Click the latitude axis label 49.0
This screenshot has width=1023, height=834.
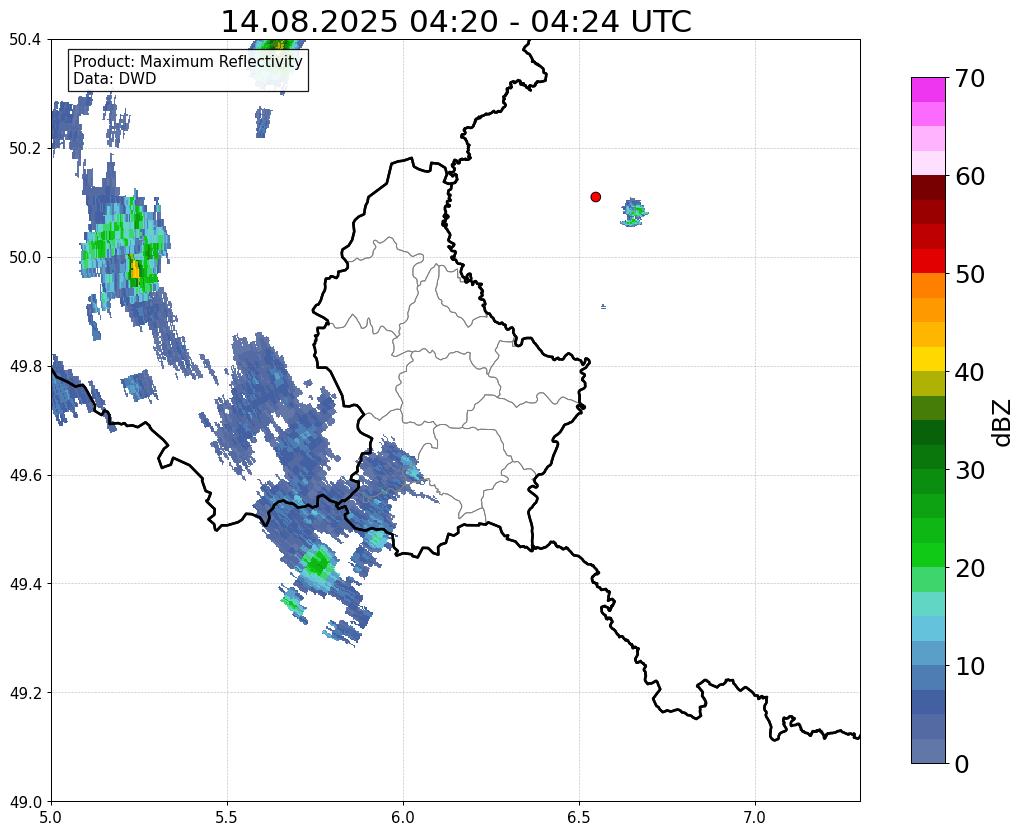click(x=25, y=802)
